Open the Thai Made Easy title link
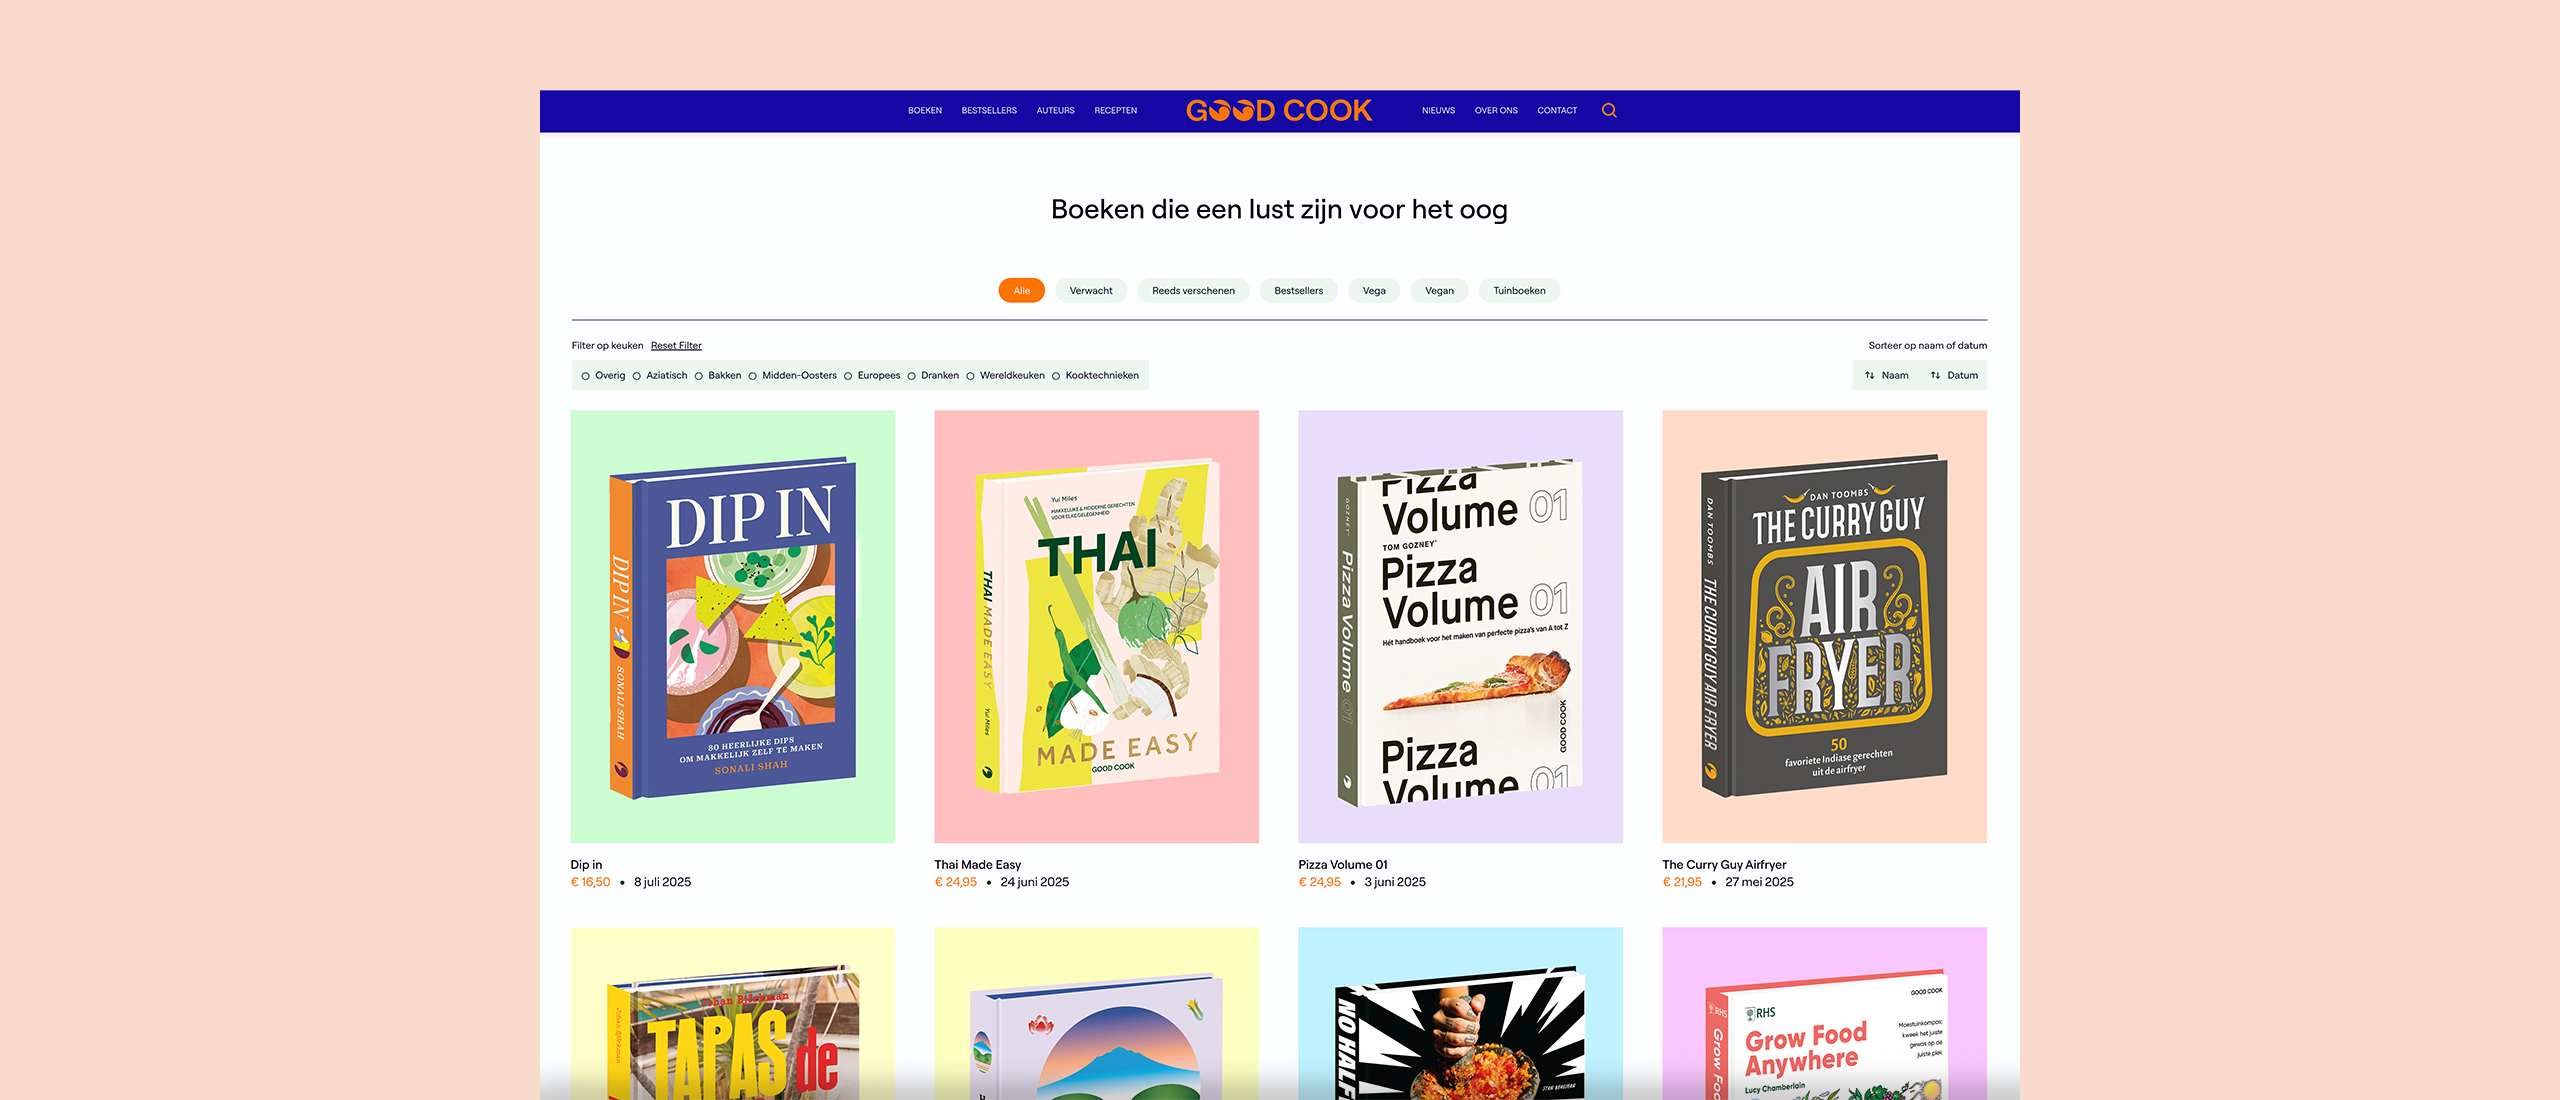 [977, 865]
